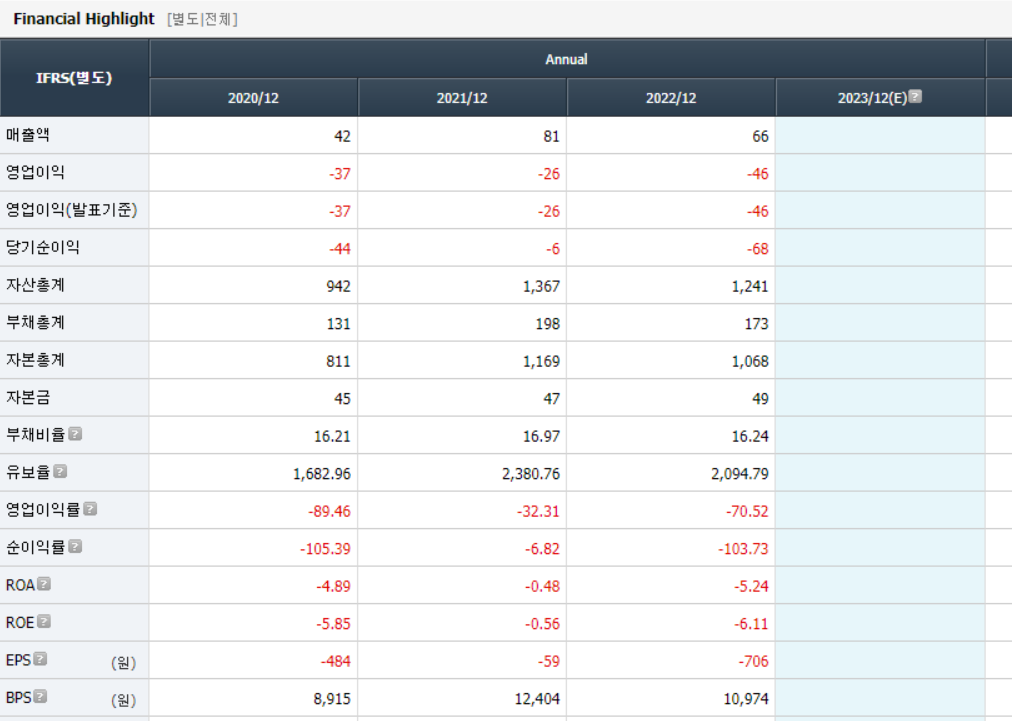The image size is (1012, 721).
Task: Select the ROA row label text
Action: 20,585
